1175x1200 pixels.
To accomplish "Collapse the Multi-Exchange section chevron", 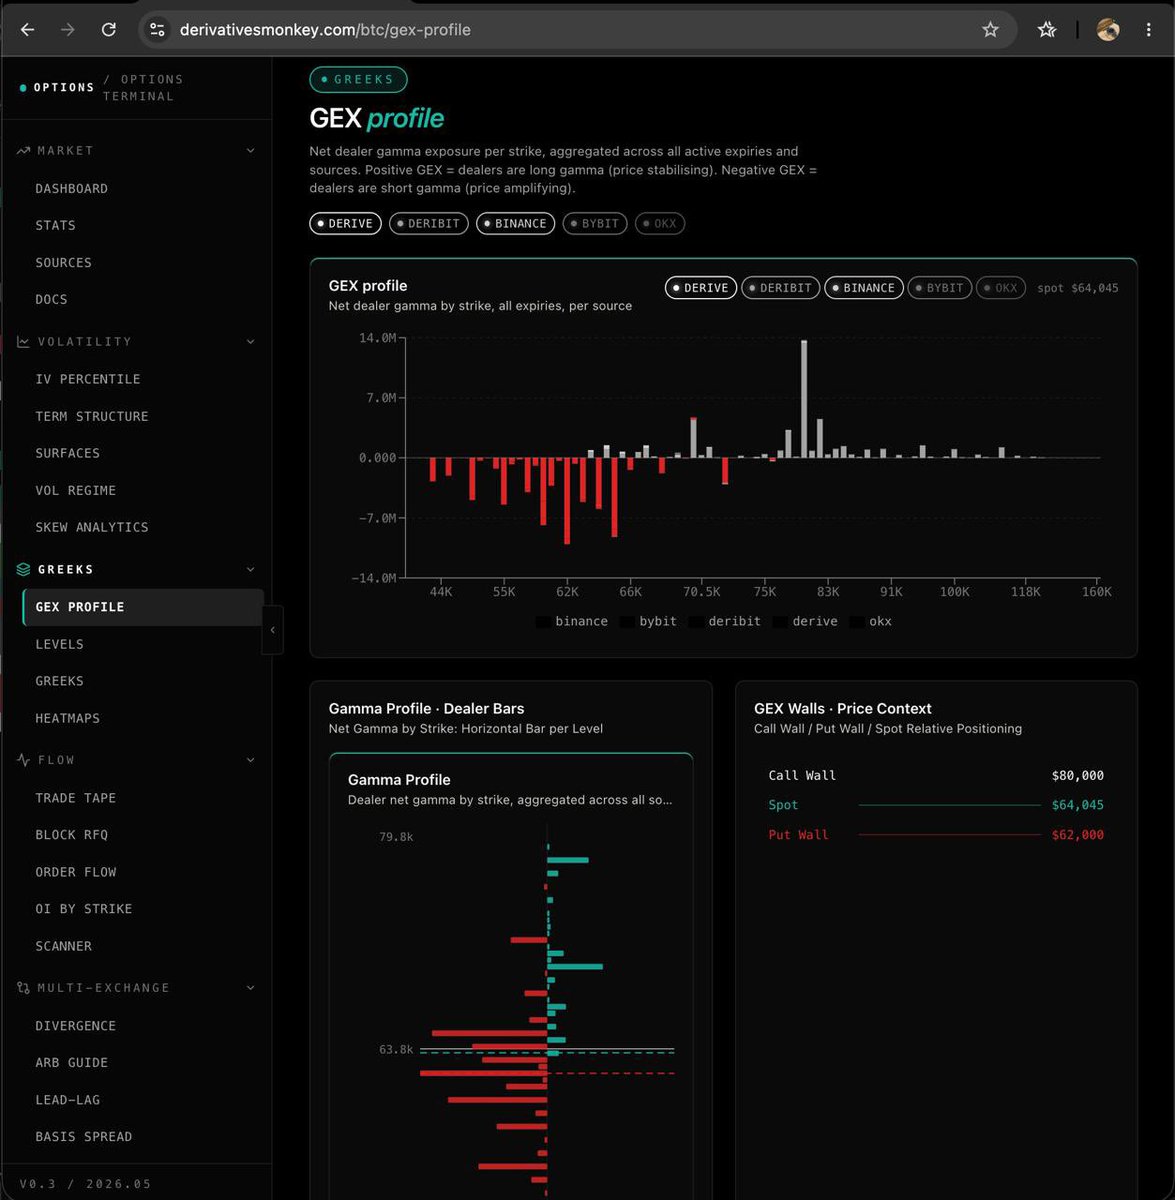I will point(250,988).
